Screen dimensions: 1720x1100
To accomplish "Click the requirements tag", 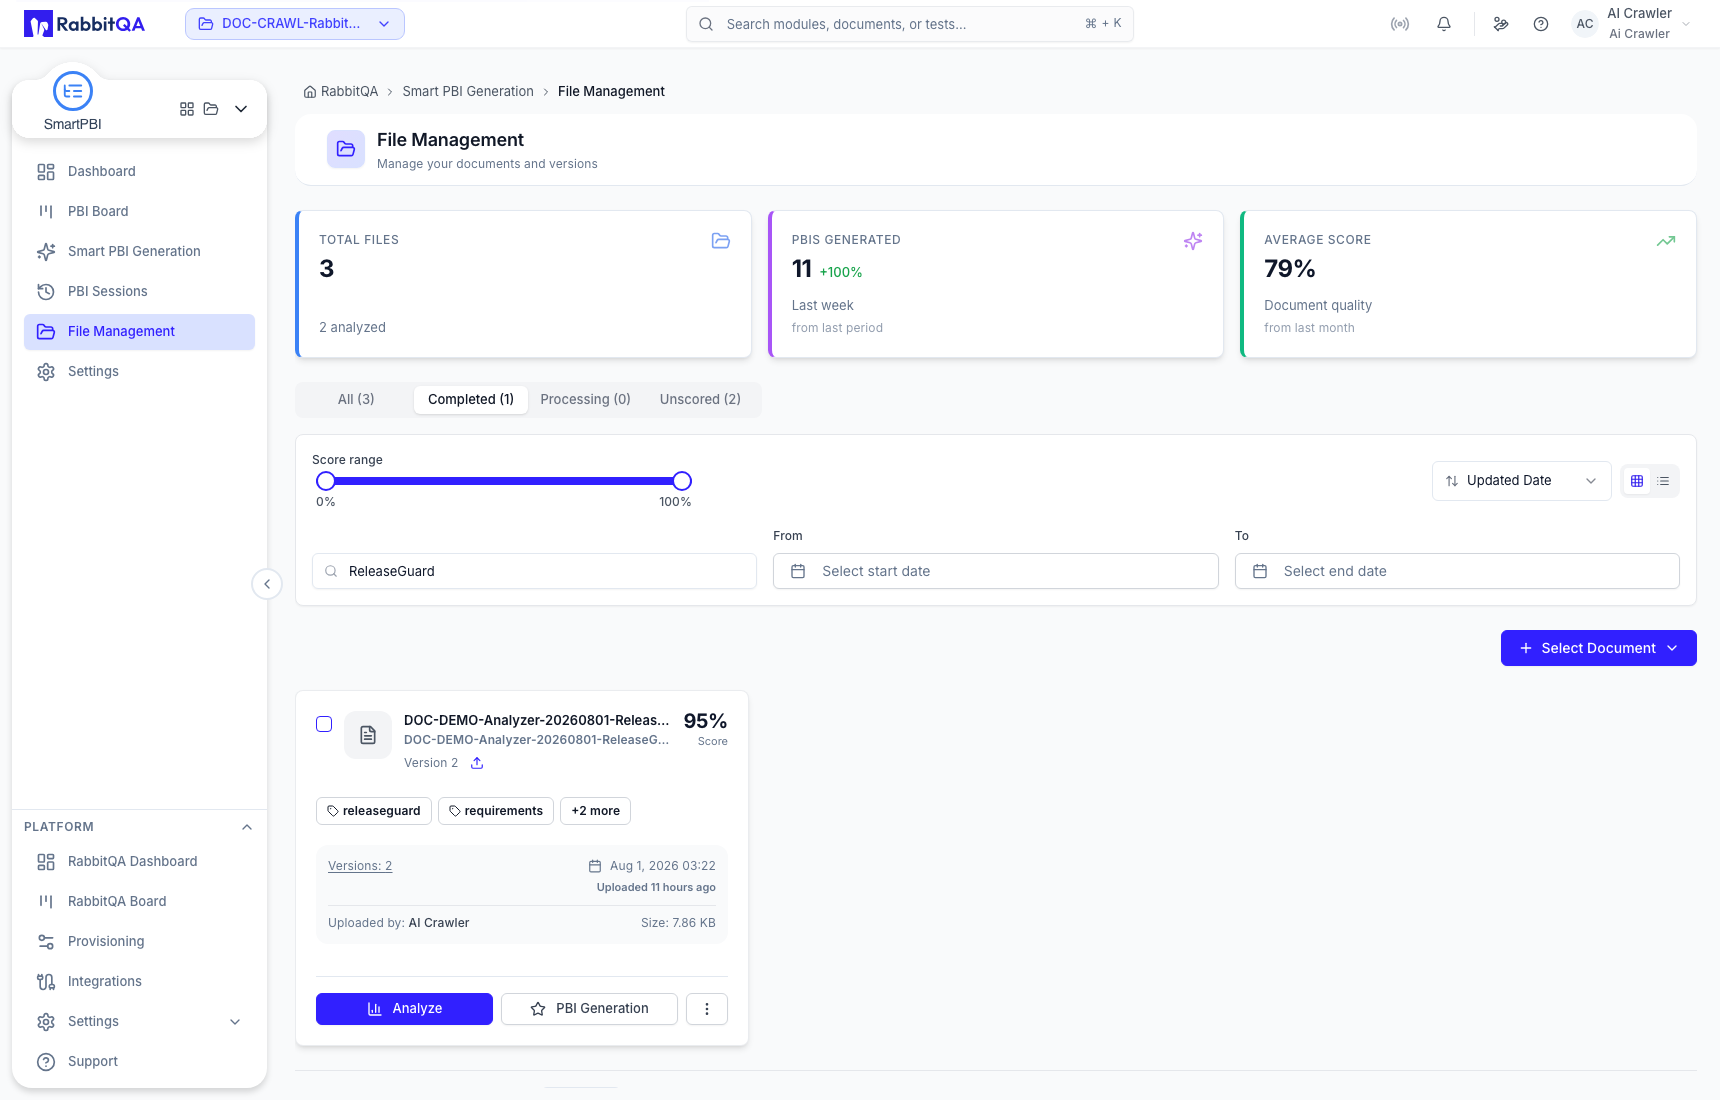I will coord(496,811).
